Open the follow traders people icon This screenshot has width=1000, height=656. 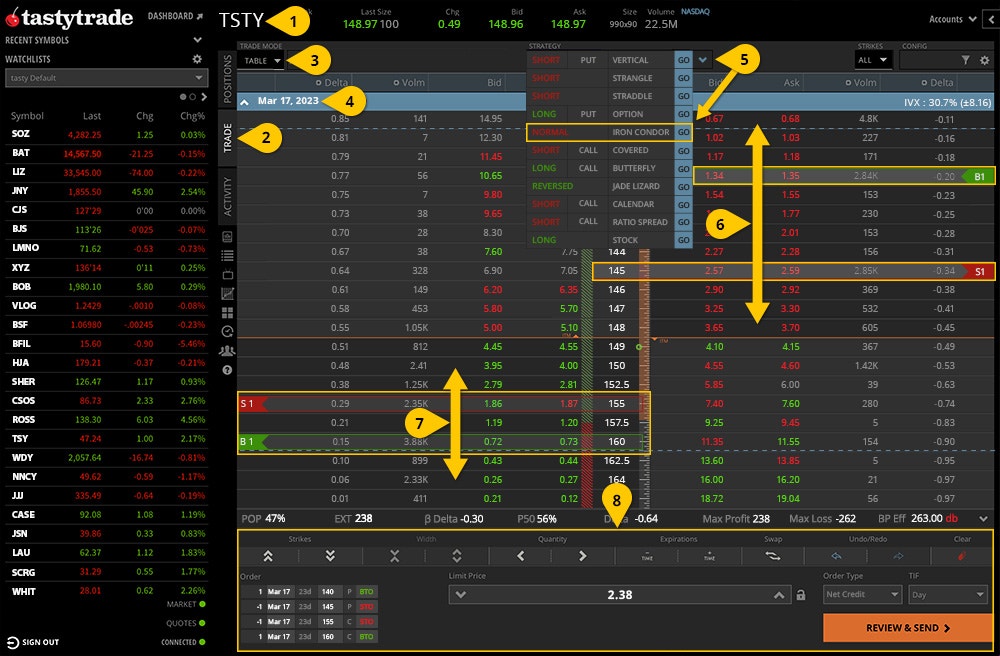point(227,351)
